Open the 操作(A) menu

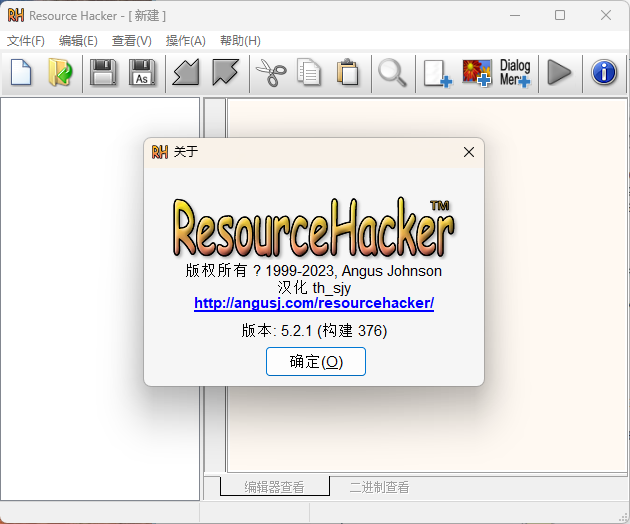(x=185, y=41)
